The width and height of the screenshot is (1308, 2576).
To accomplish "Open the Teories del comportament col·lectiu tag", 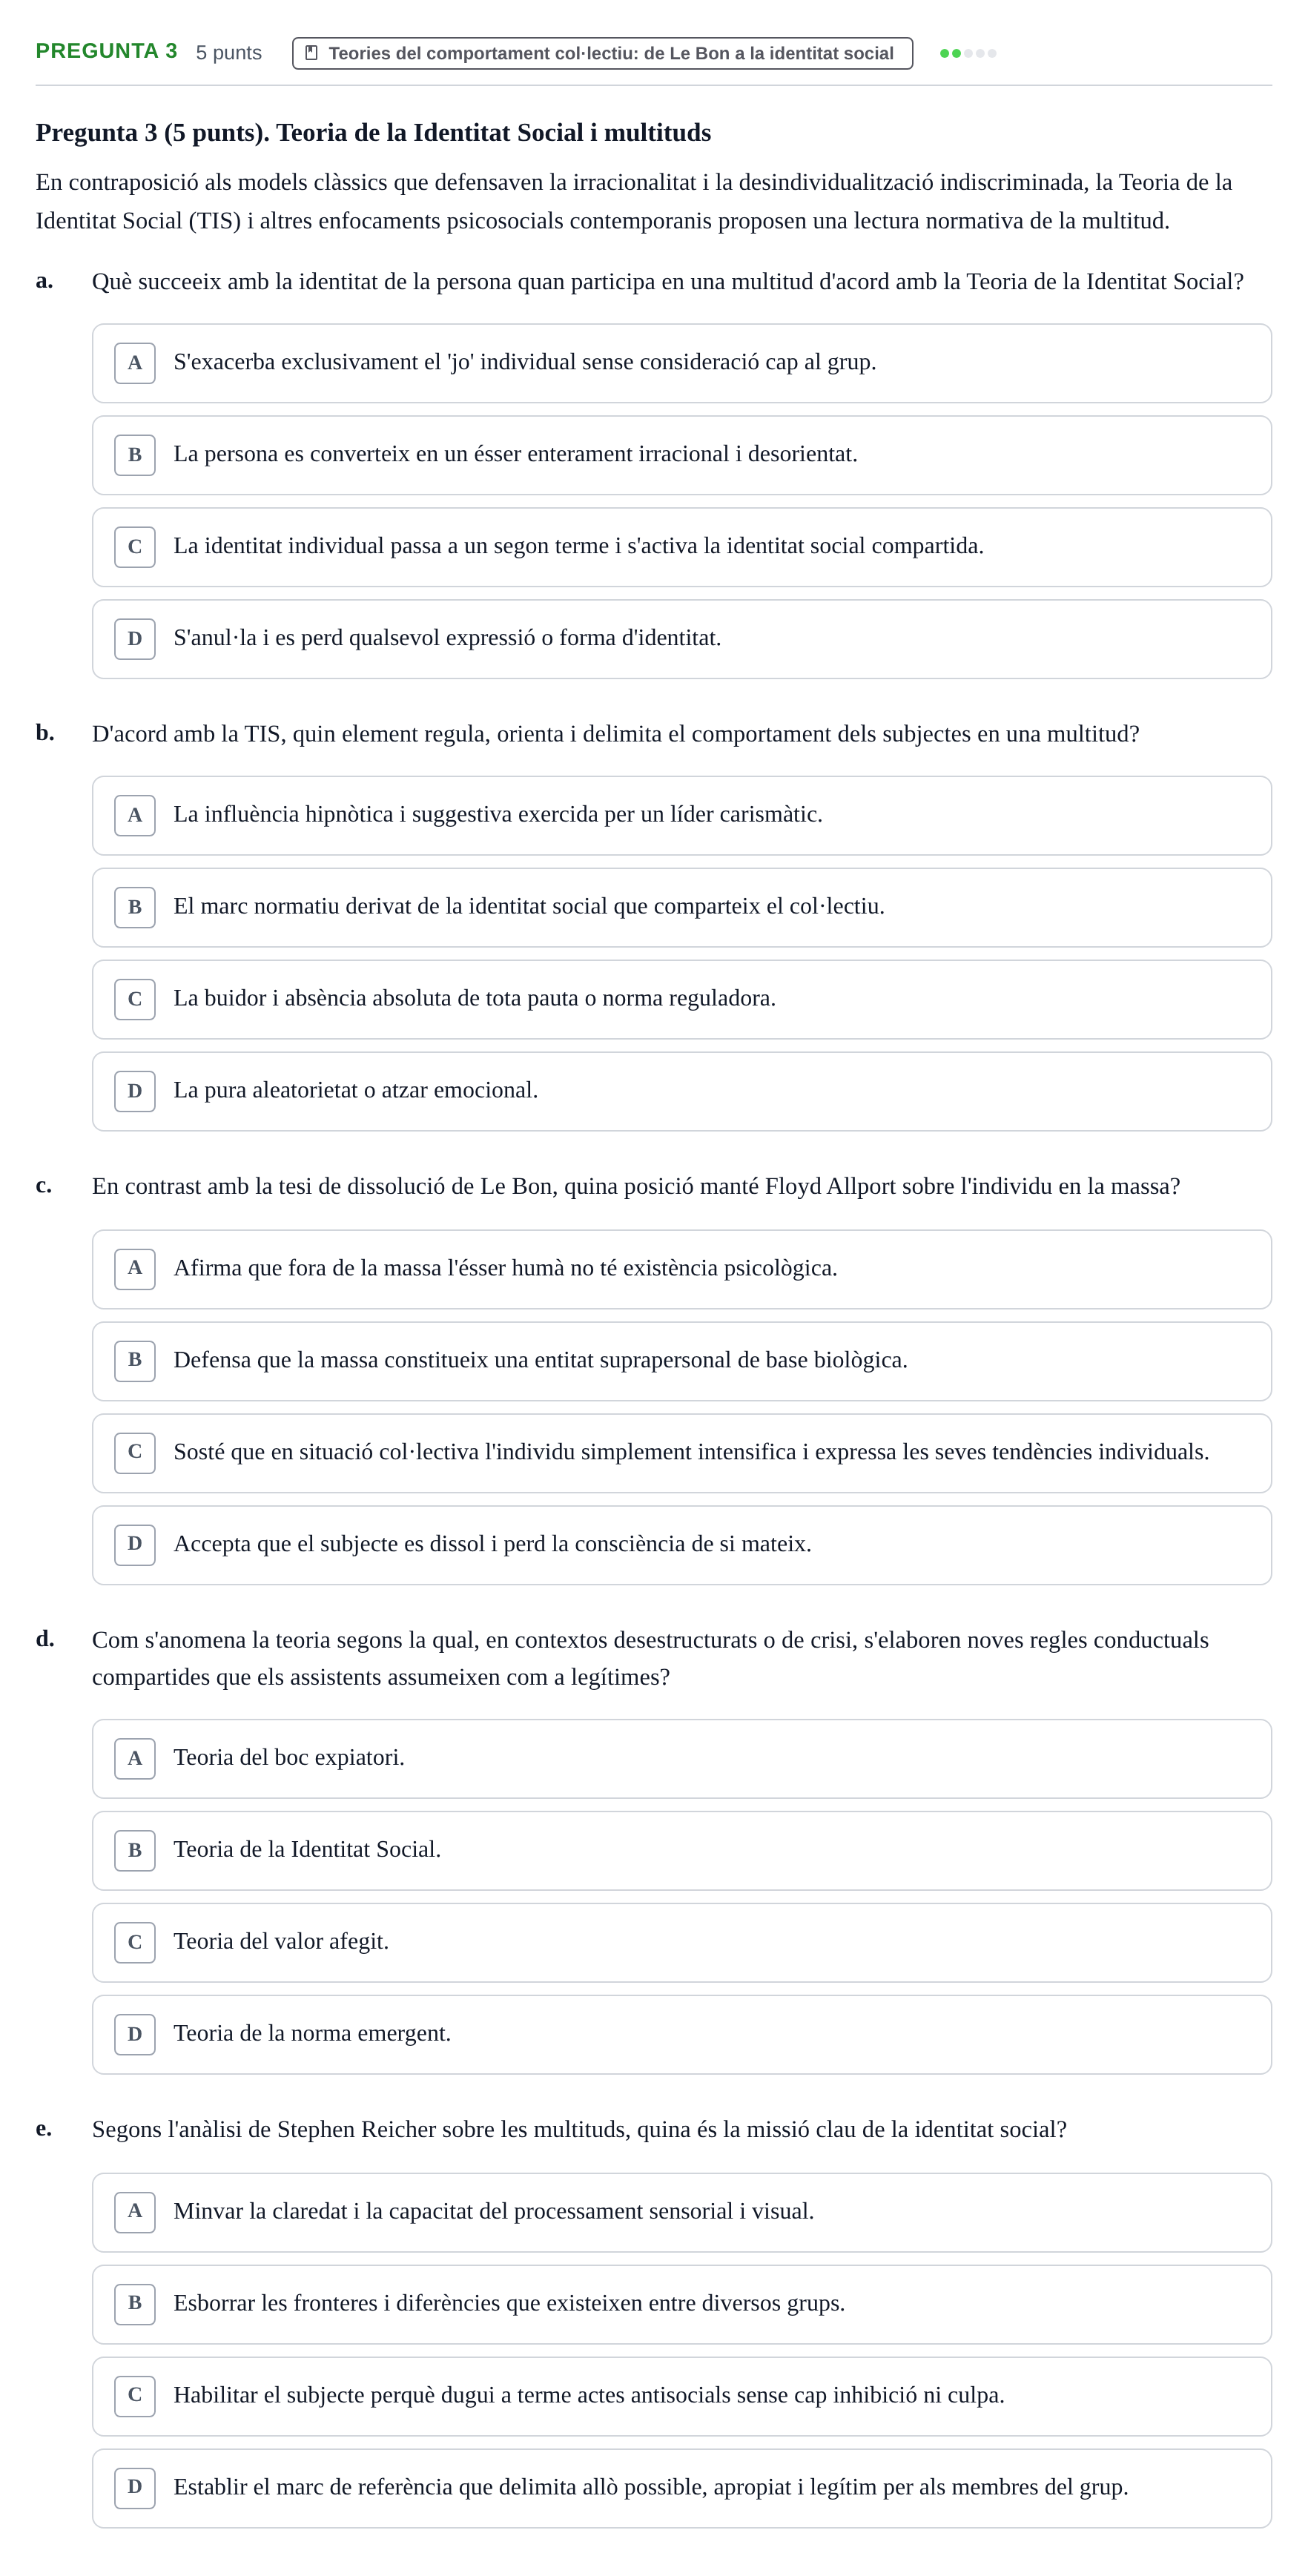I will point(602,53).
